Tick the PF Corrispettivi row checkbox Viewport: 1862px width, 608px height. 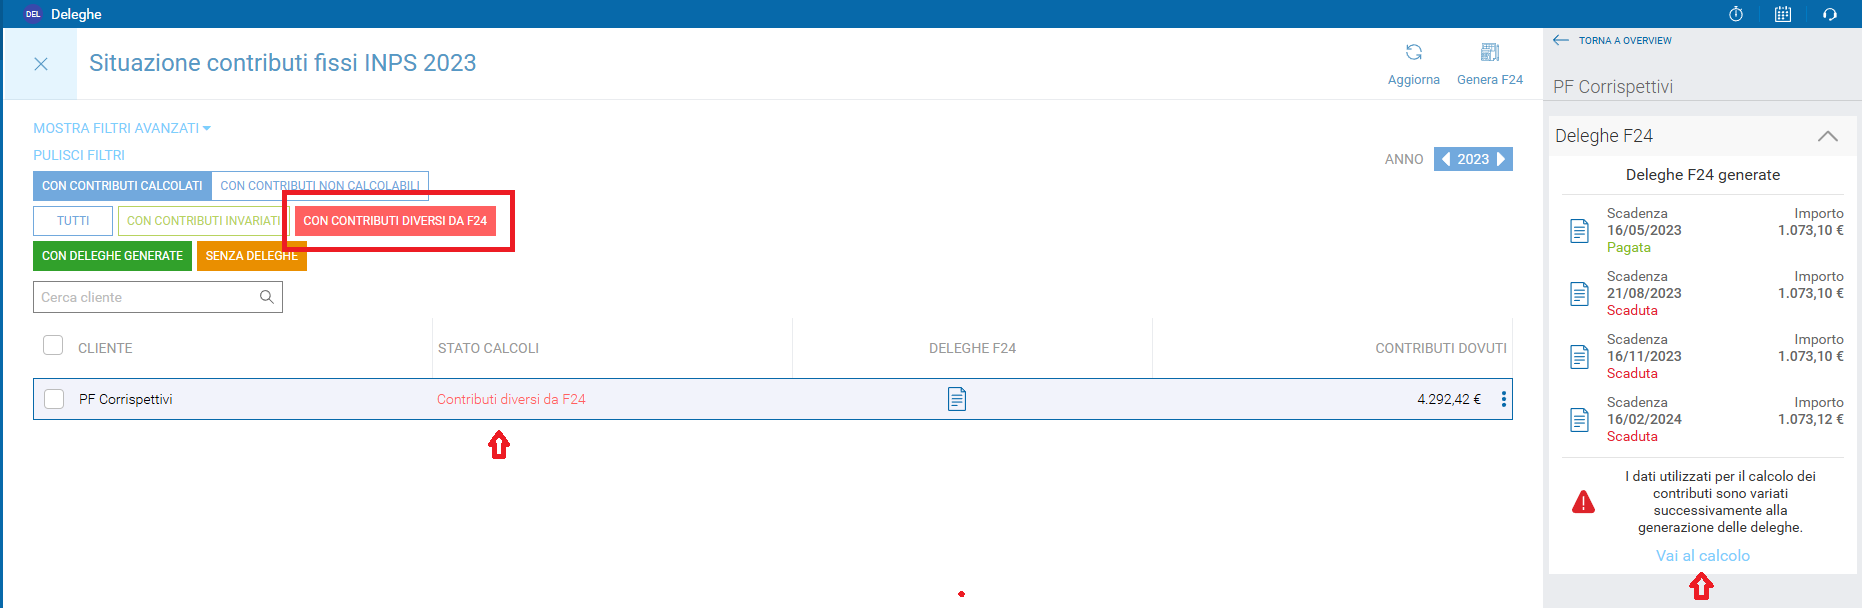[x=54, y=399]
